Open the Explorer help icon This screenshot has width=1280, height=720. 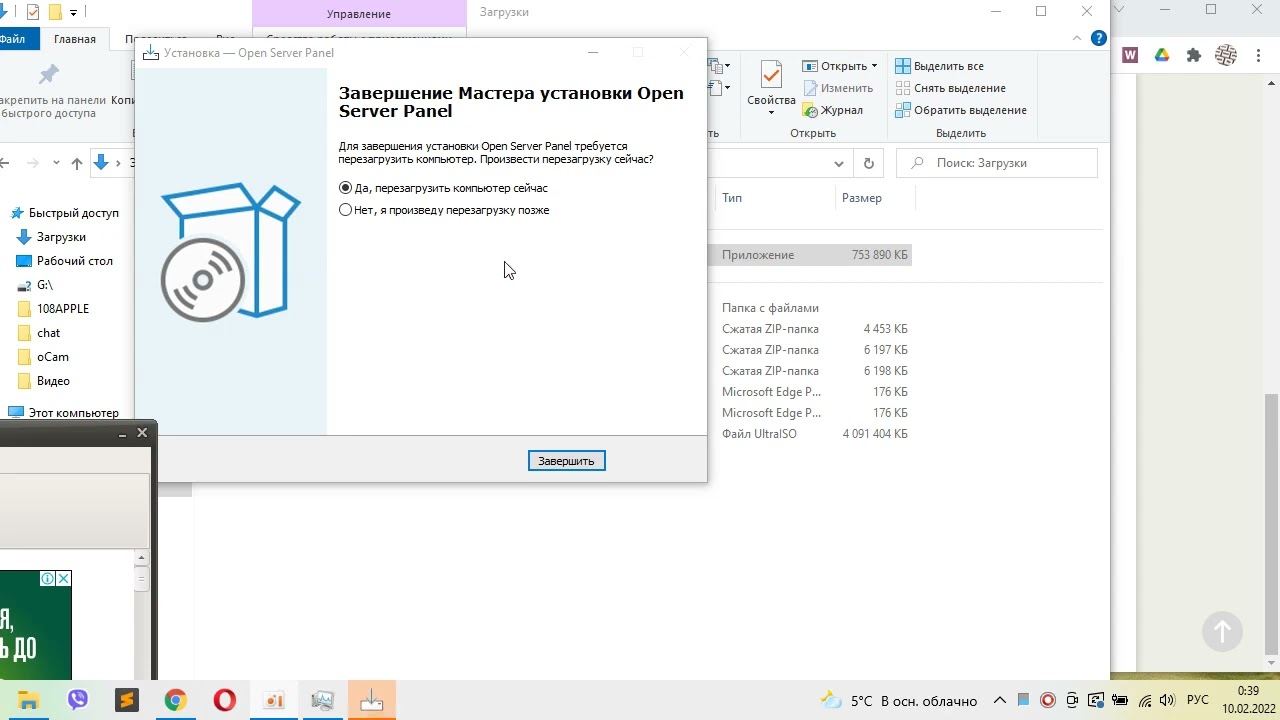(1099, 39)
